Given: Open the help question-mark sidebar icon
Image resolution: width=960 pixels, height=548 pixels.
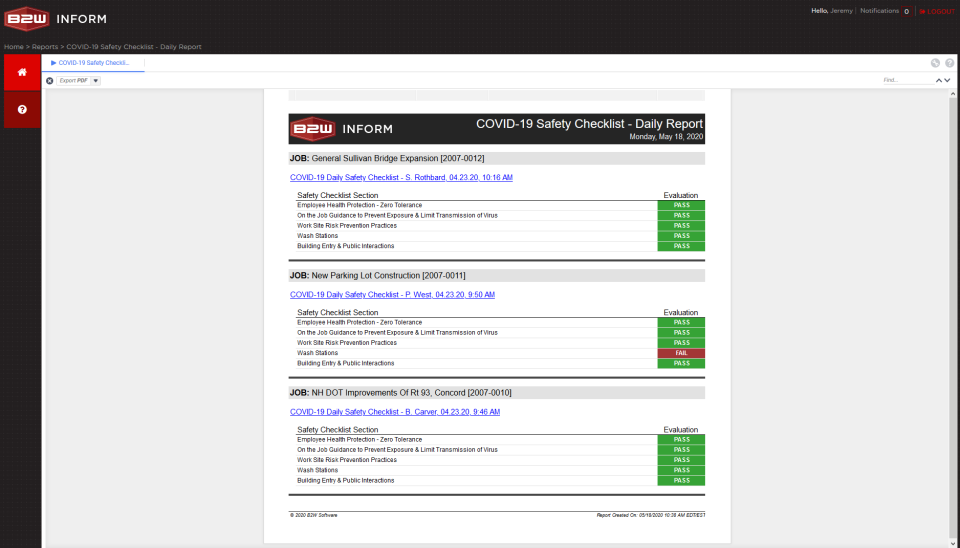Looking at the screenshot, I should tap(22, 110).
